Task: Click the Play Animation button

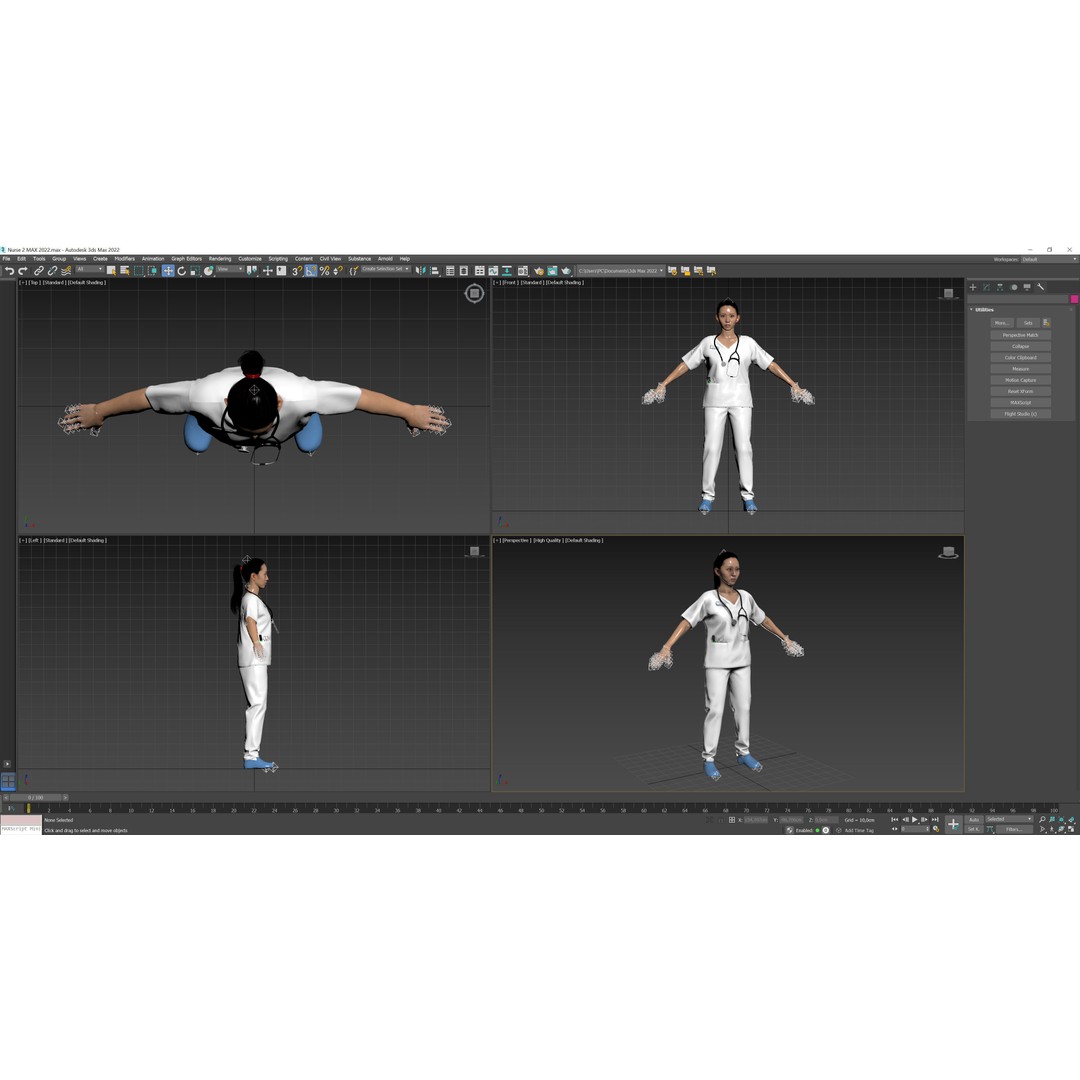Action: point(915,820)
